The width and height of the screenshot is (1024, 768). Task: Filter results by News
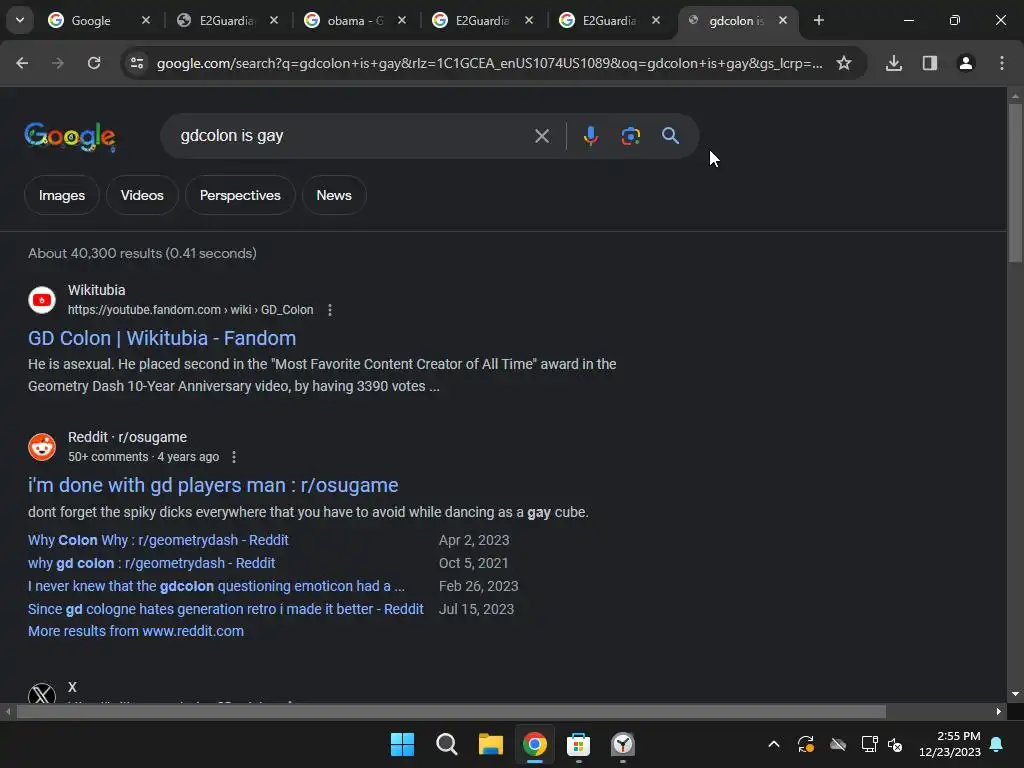point(334,195)
